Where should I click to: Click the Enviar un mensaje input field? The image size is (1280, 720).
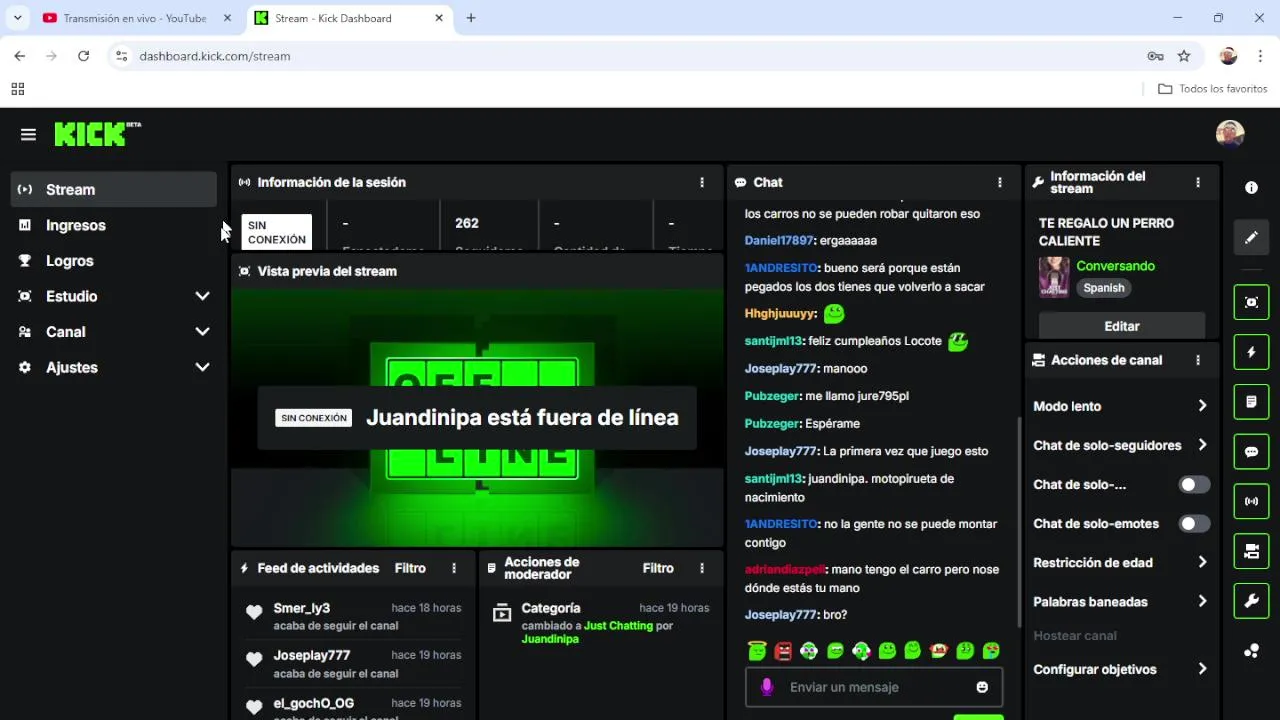(874, 687)
